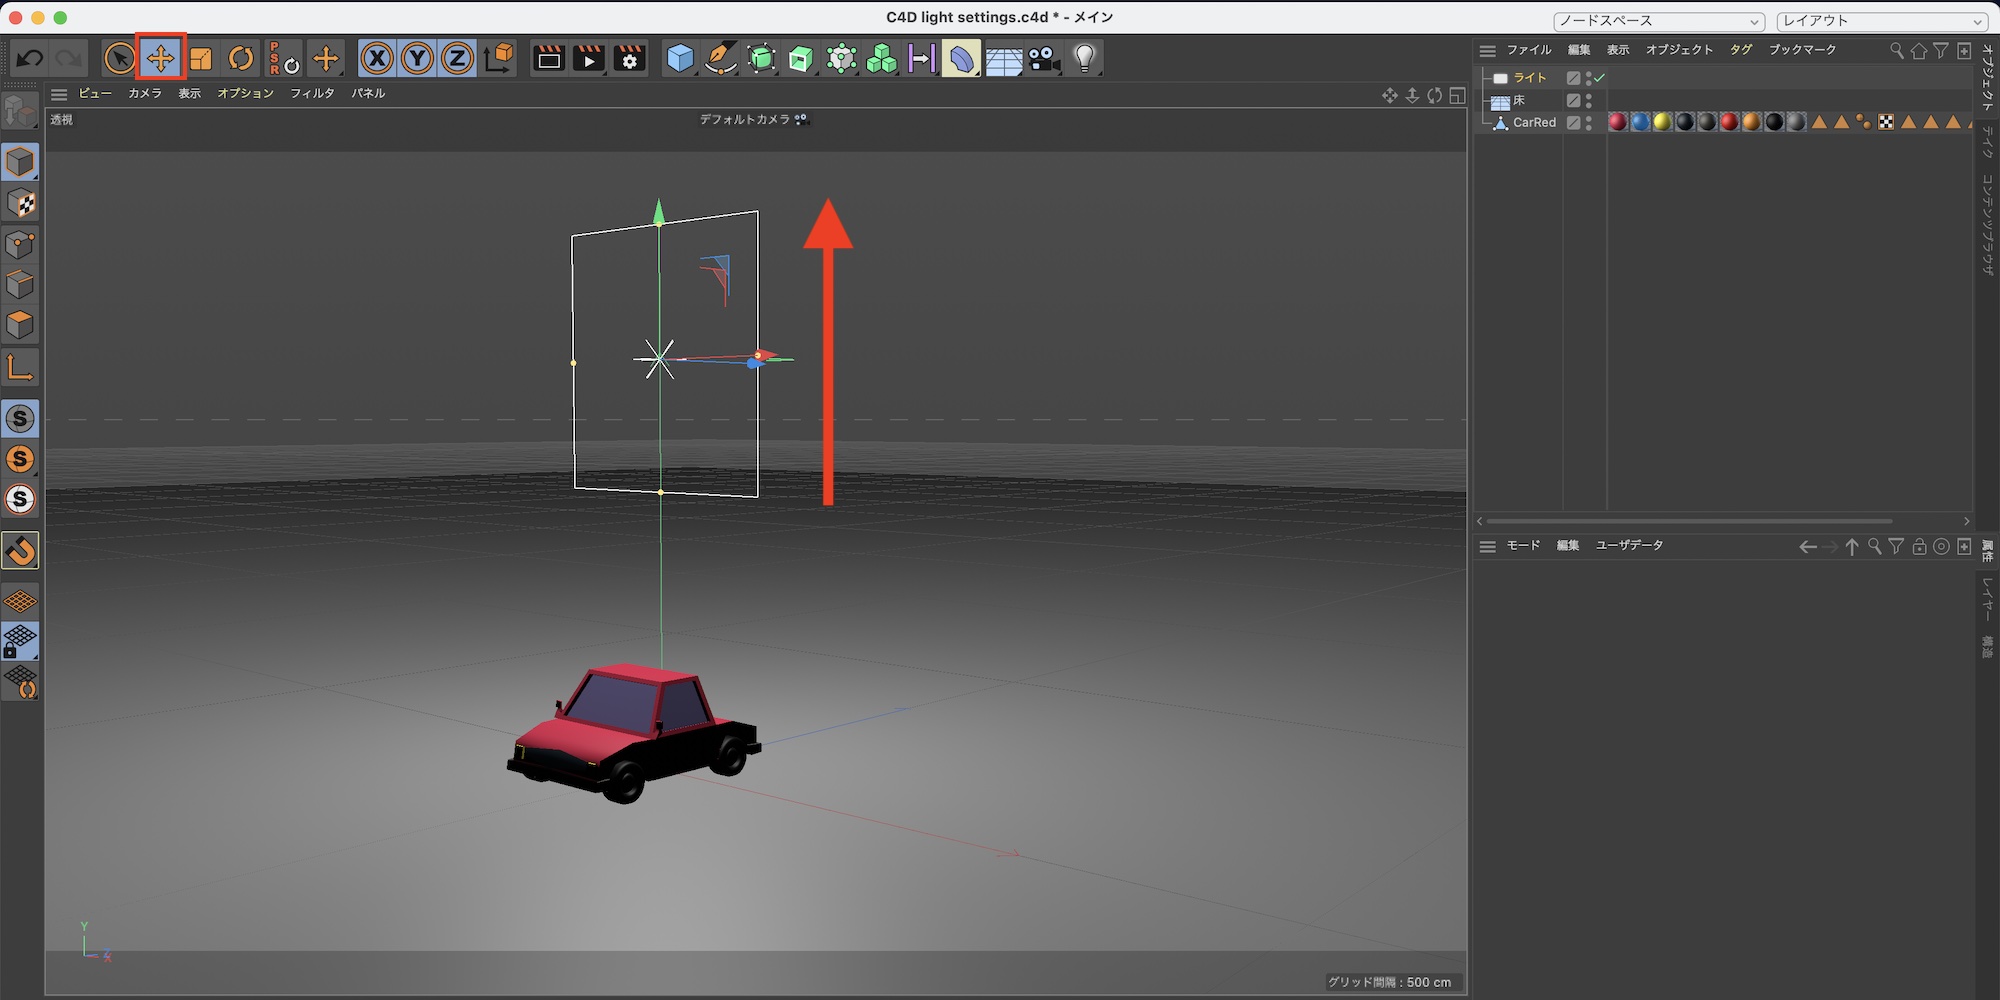Screen dimensions: 2000x1000
Task: Open the object manager タグ menu
Action: tap(1741, 50)
